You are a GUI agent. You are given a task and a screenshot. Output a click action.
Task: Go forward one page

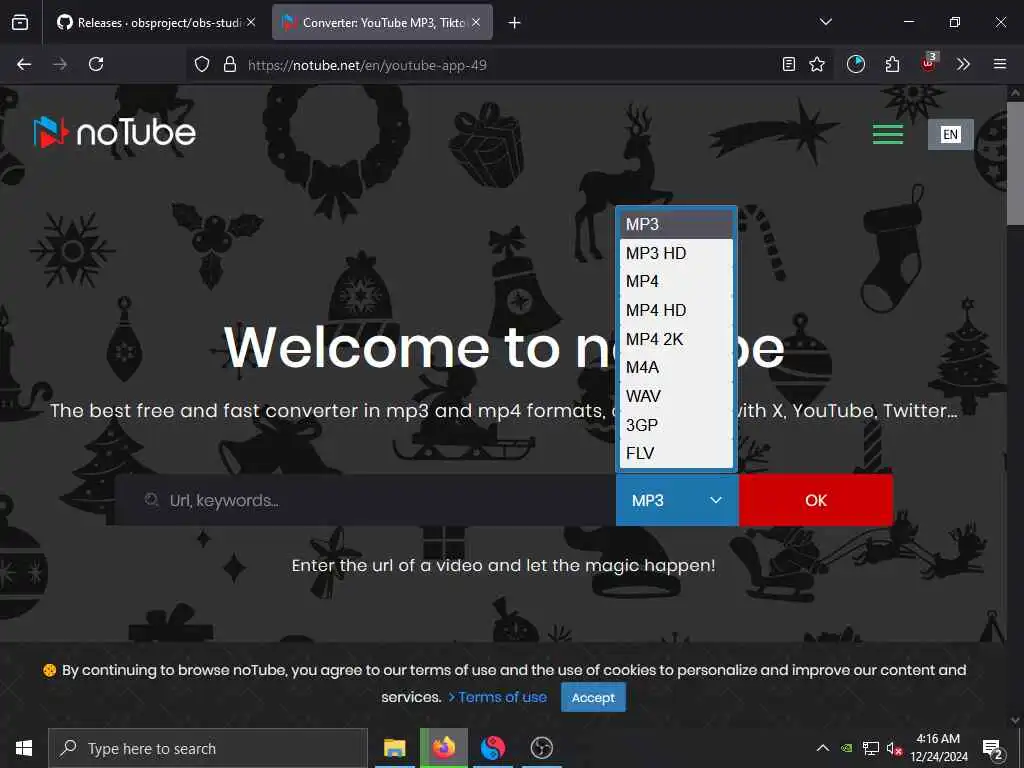(x=60, y=64)
